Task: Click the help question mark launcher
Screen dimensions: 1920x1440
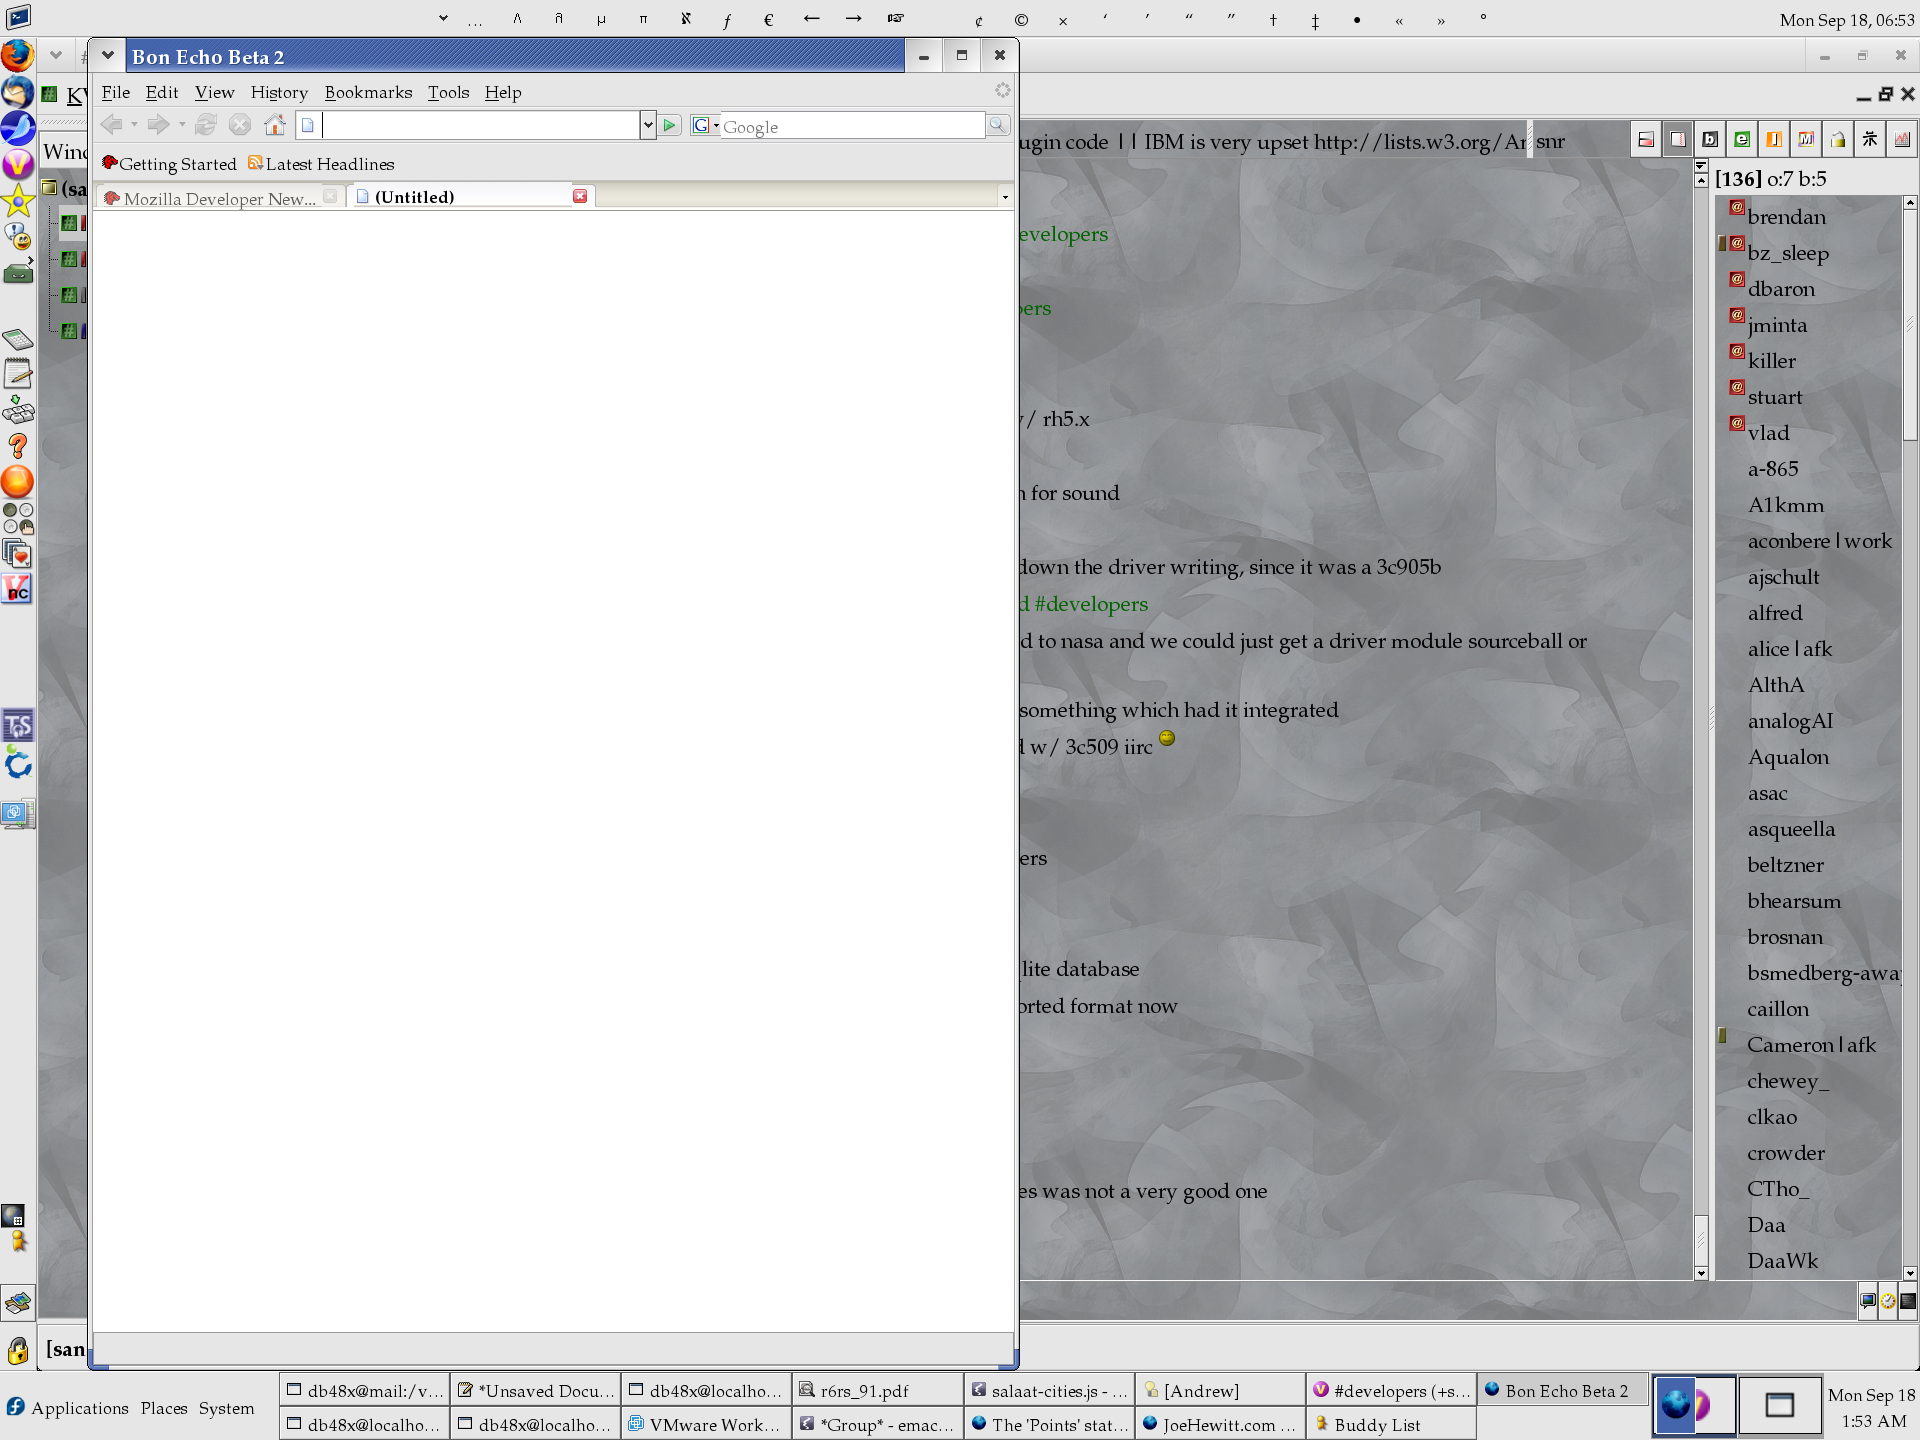Action: click(x=17, y=446)
